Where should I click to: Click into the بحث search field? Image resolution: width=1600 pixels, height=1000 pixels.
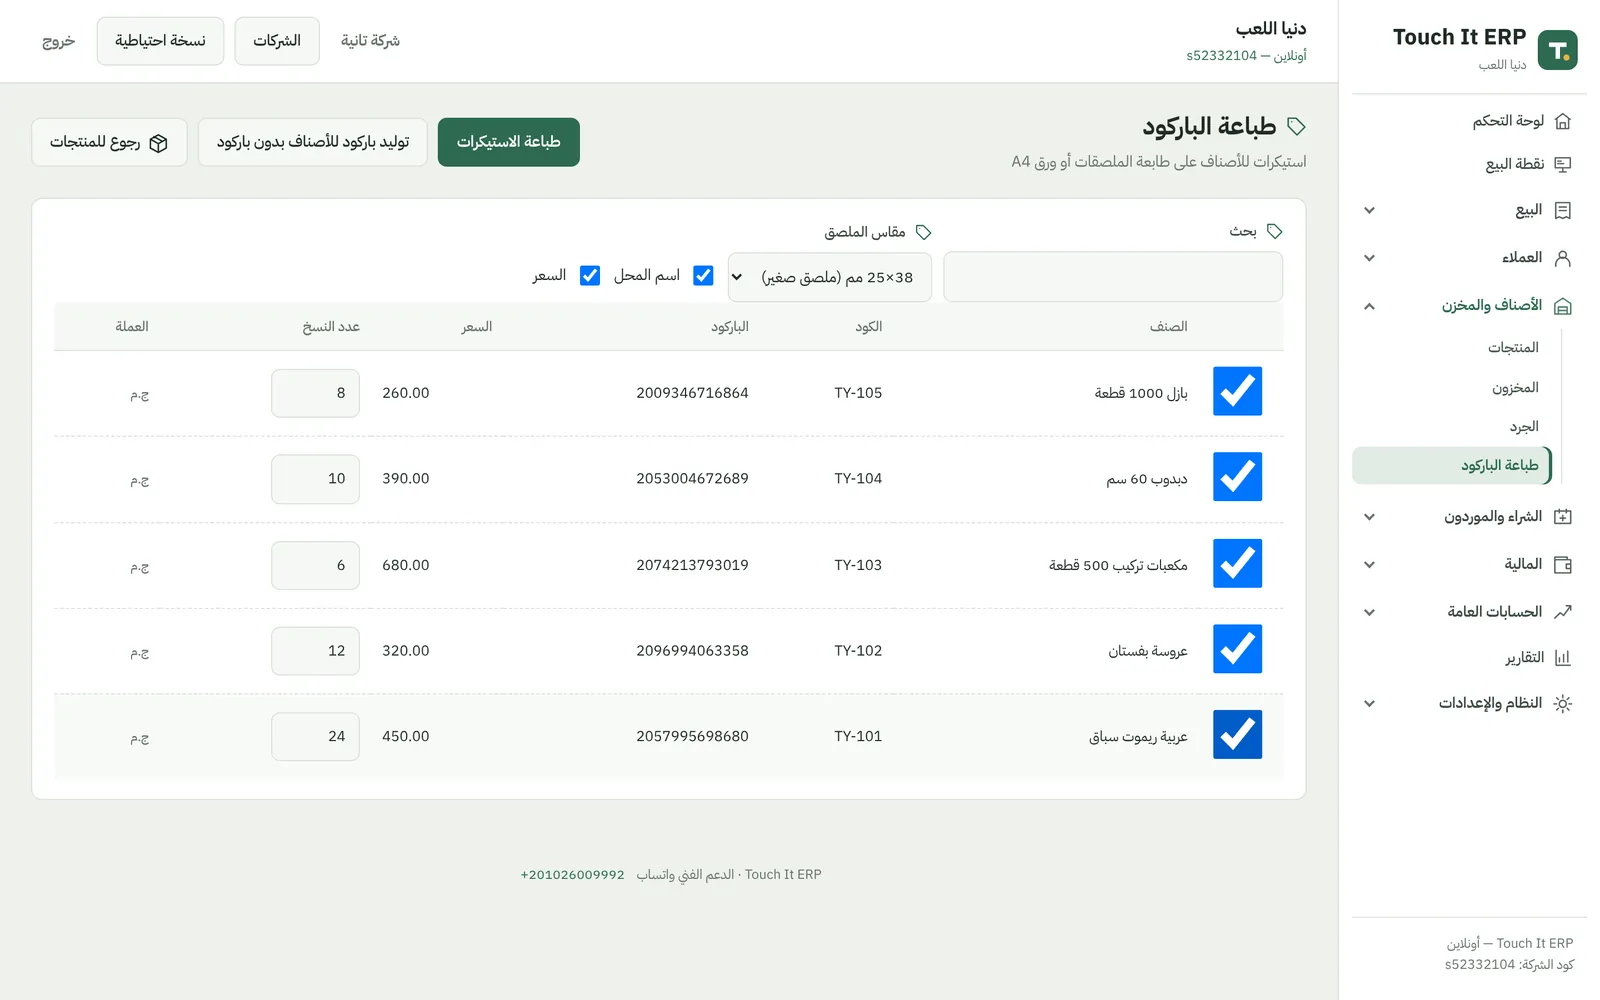[1113, 277]
